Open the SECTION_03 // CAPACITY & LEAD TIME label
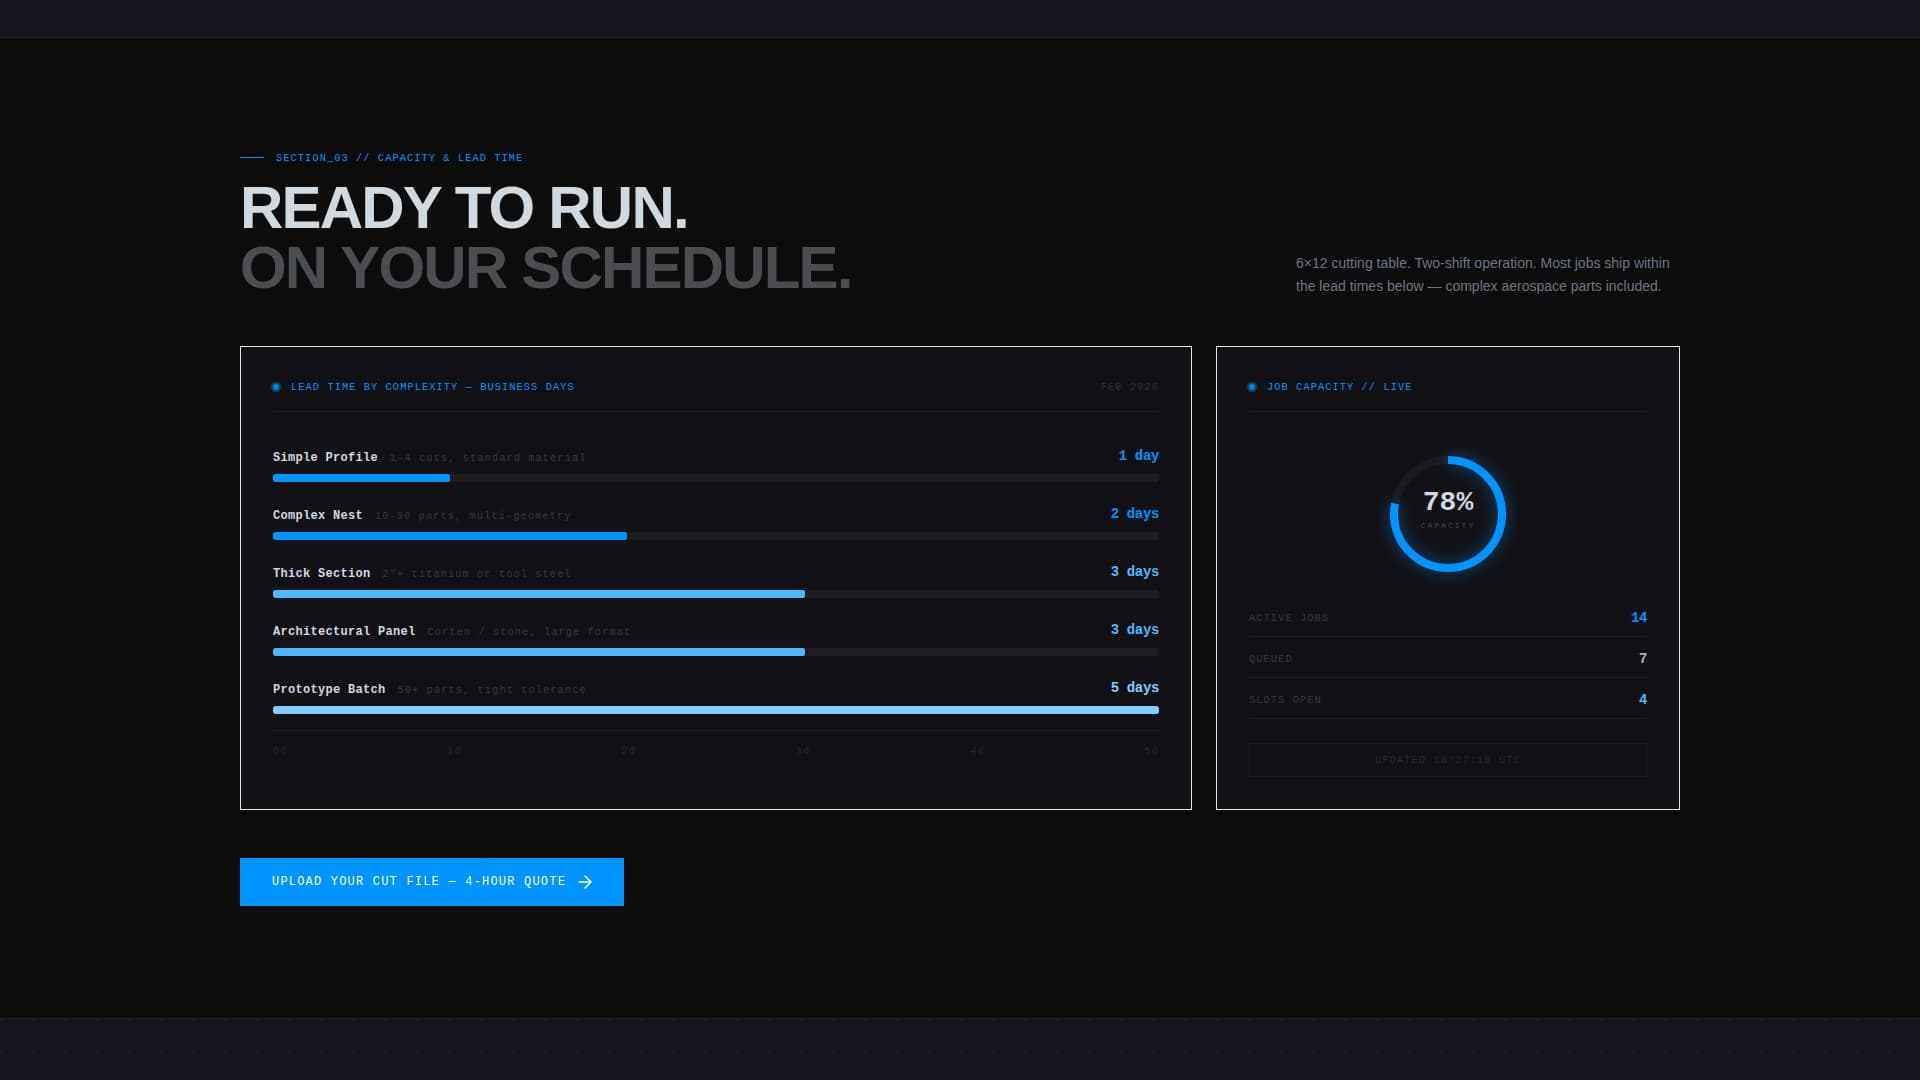The image size is (1920, 1080). tap(399, 157)
